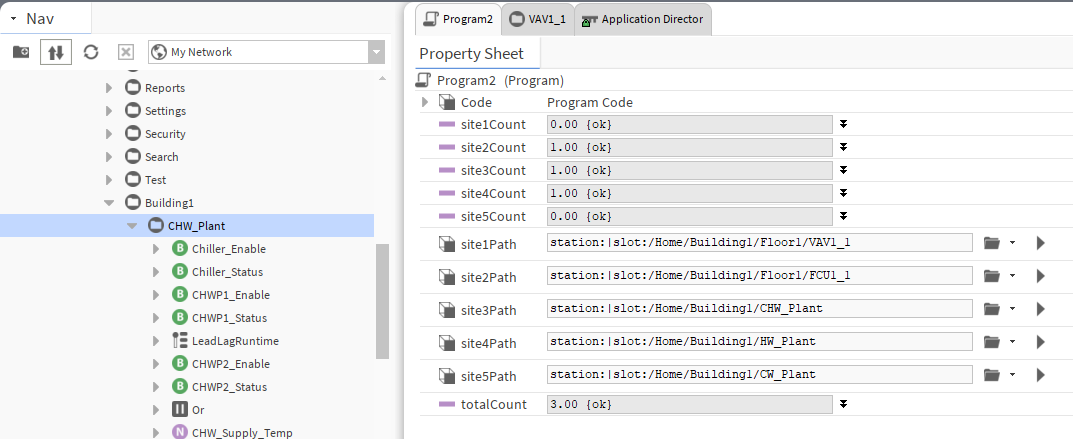Click the LeadLagRuntime component icon
This screenshot has width=1073, height=439.
180,341
